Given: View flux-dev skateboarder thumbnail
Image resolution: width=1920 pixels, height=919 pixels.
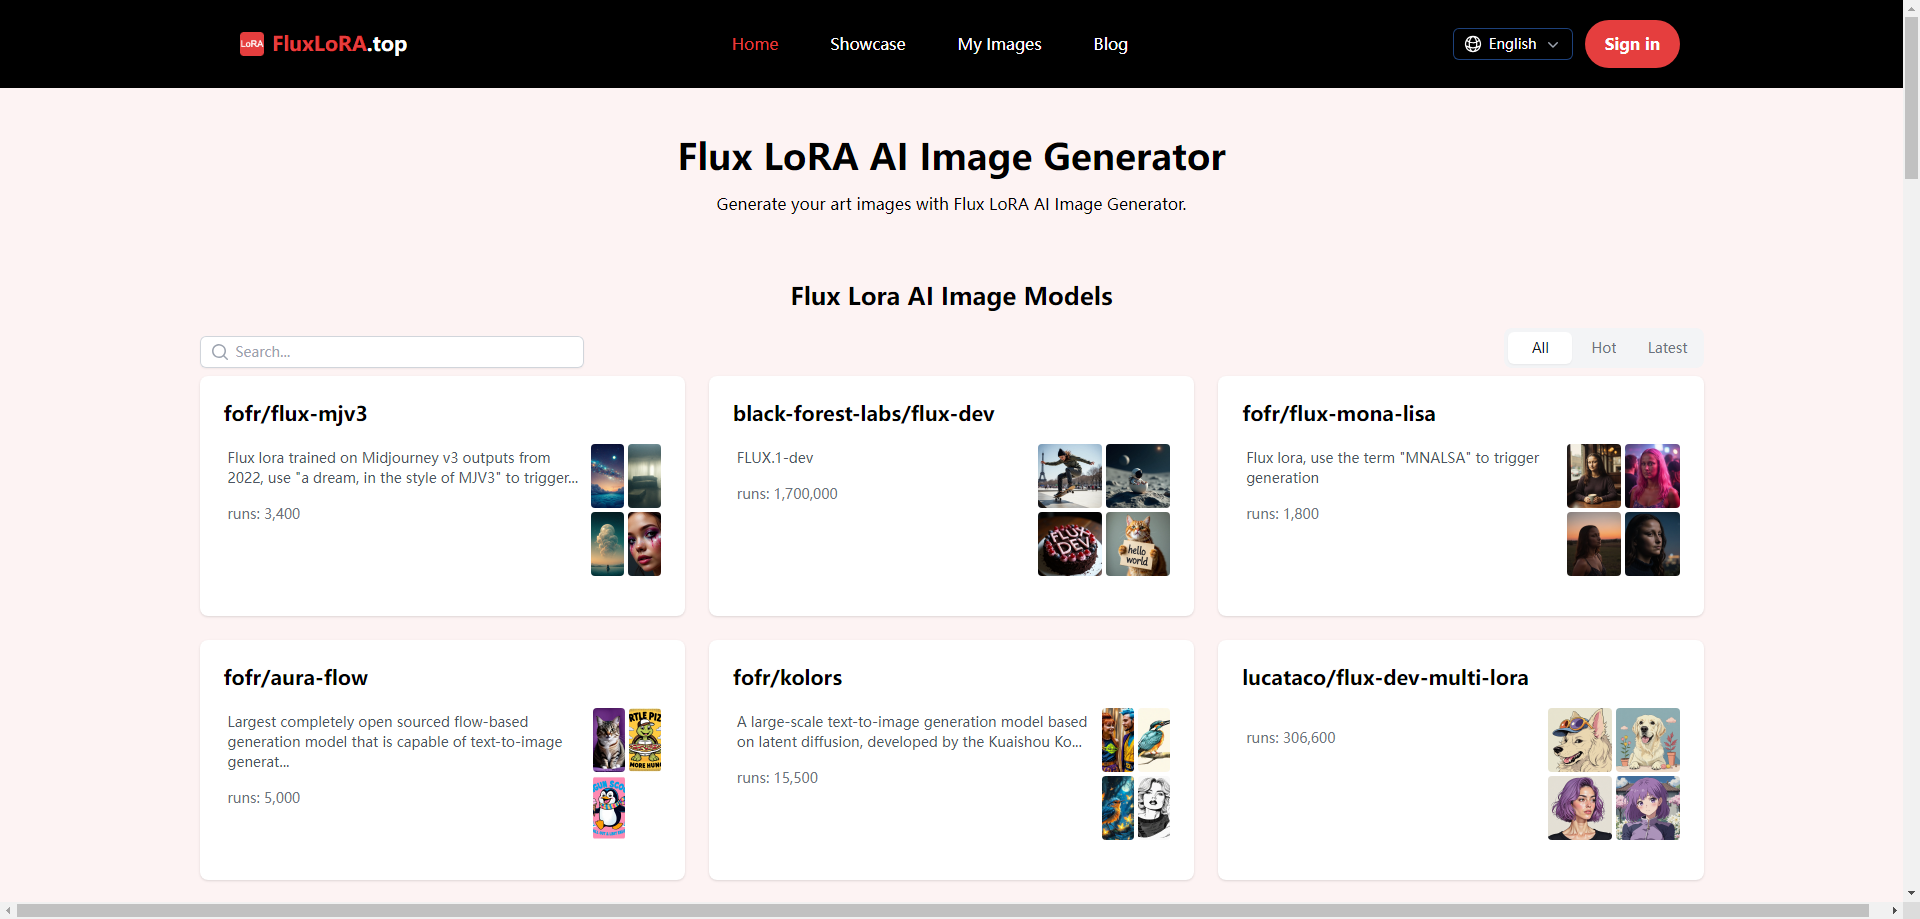Looking at the screenshot, I should (1070, 476).
